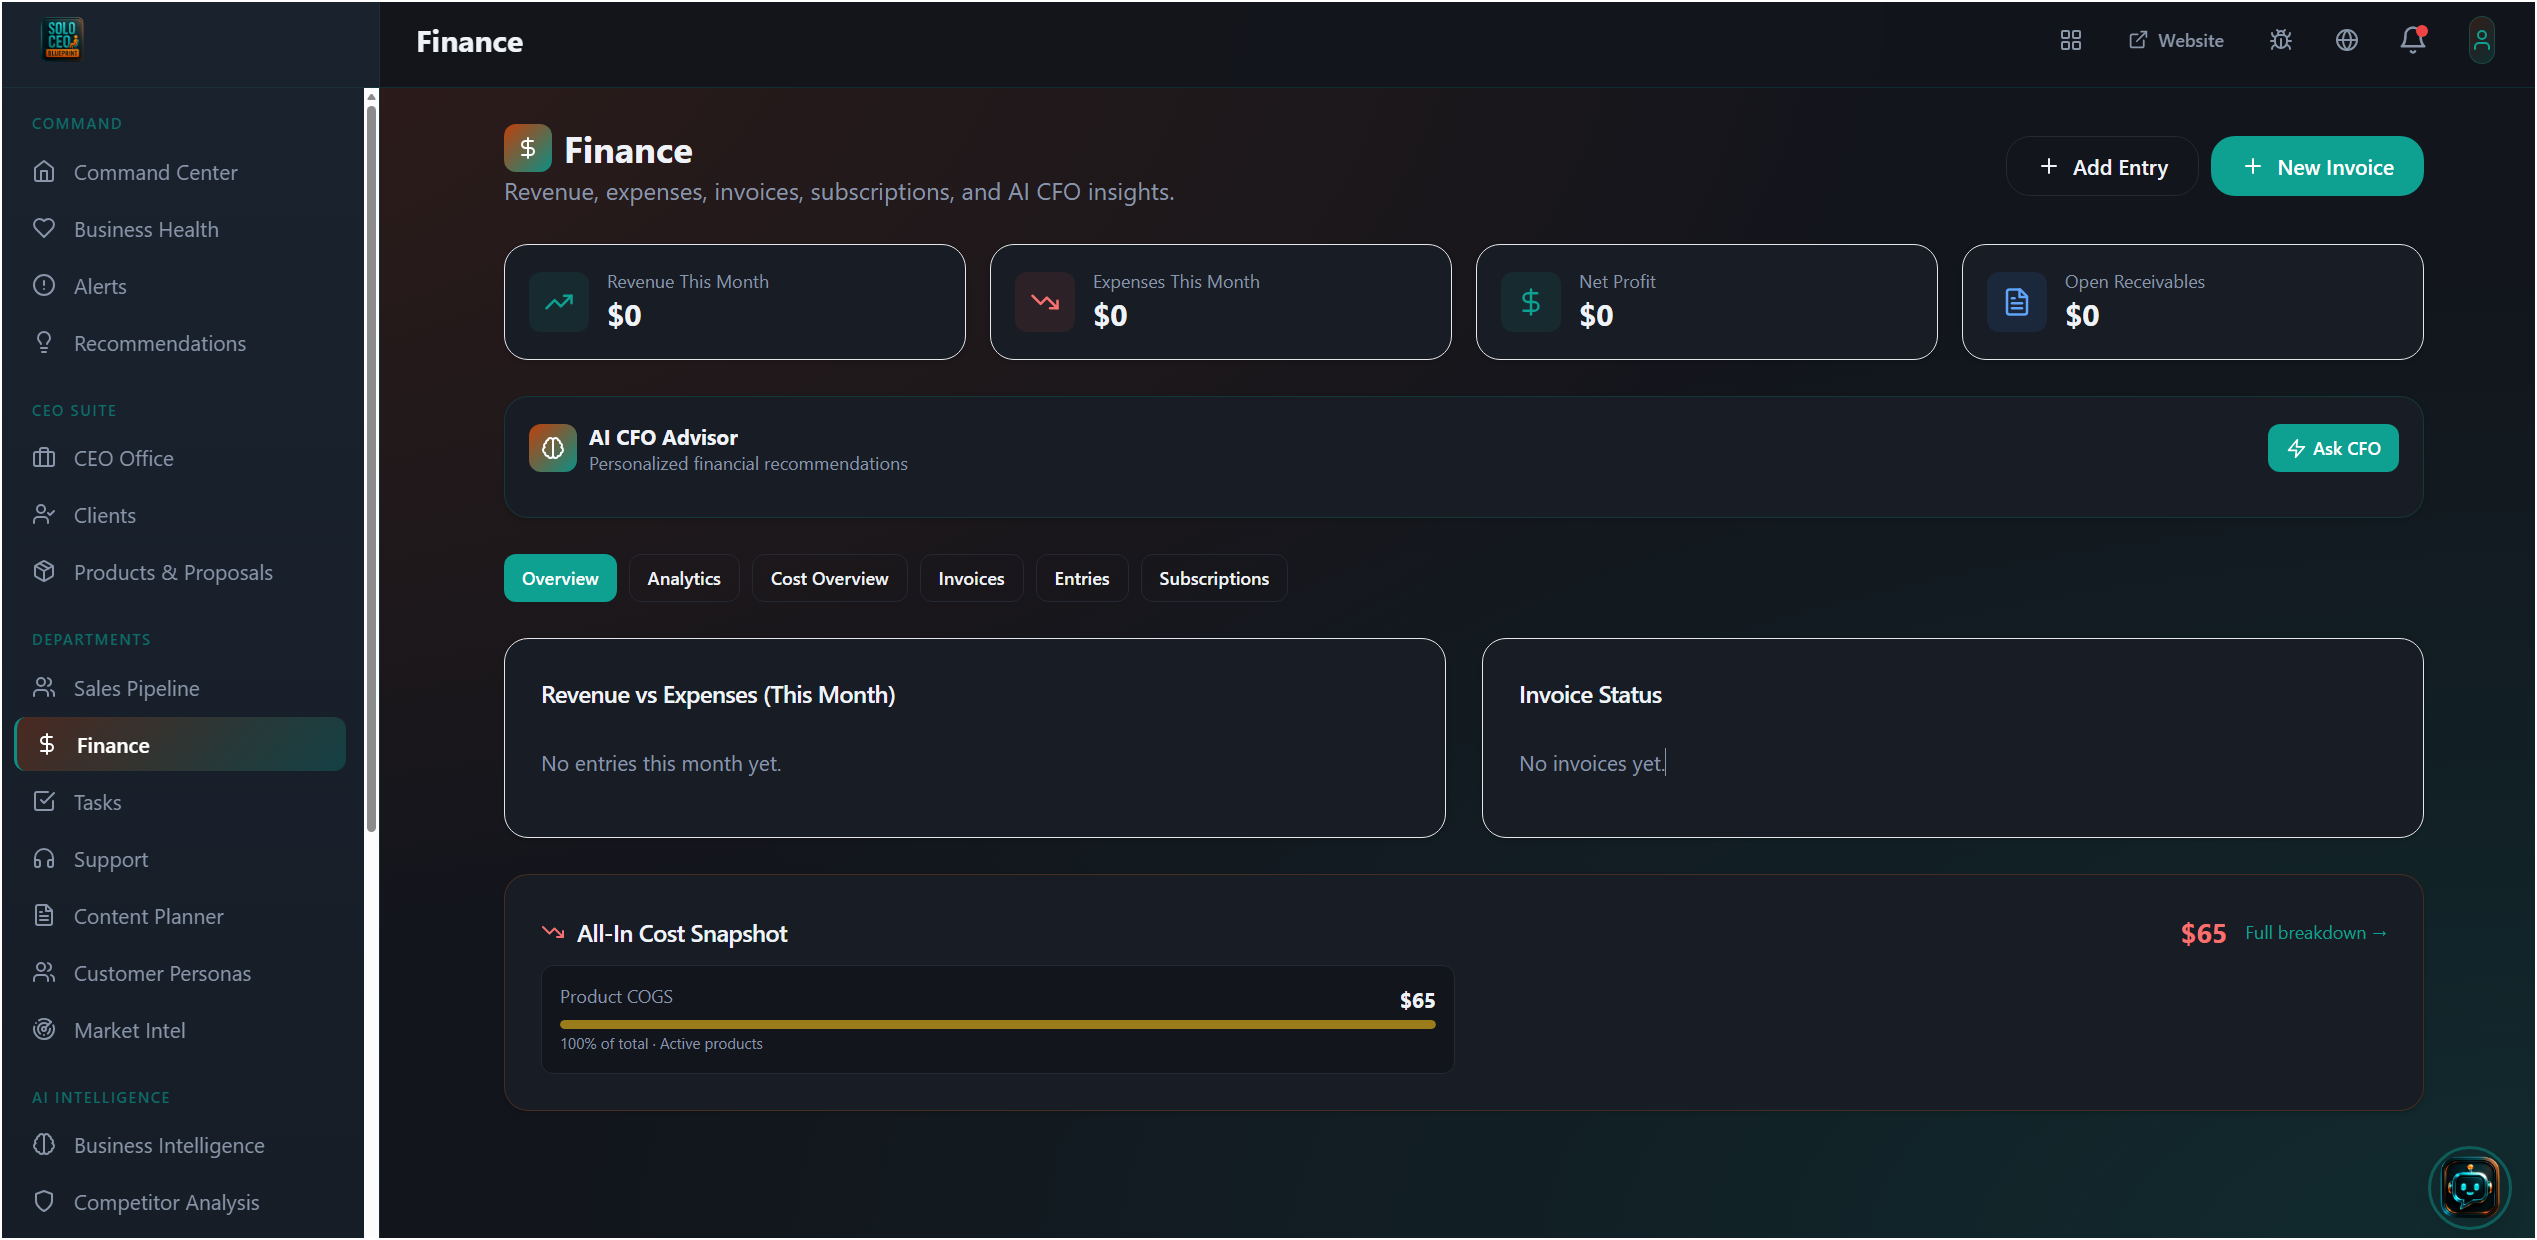Click the Alerts icon in sidebar

coord(44,286)
